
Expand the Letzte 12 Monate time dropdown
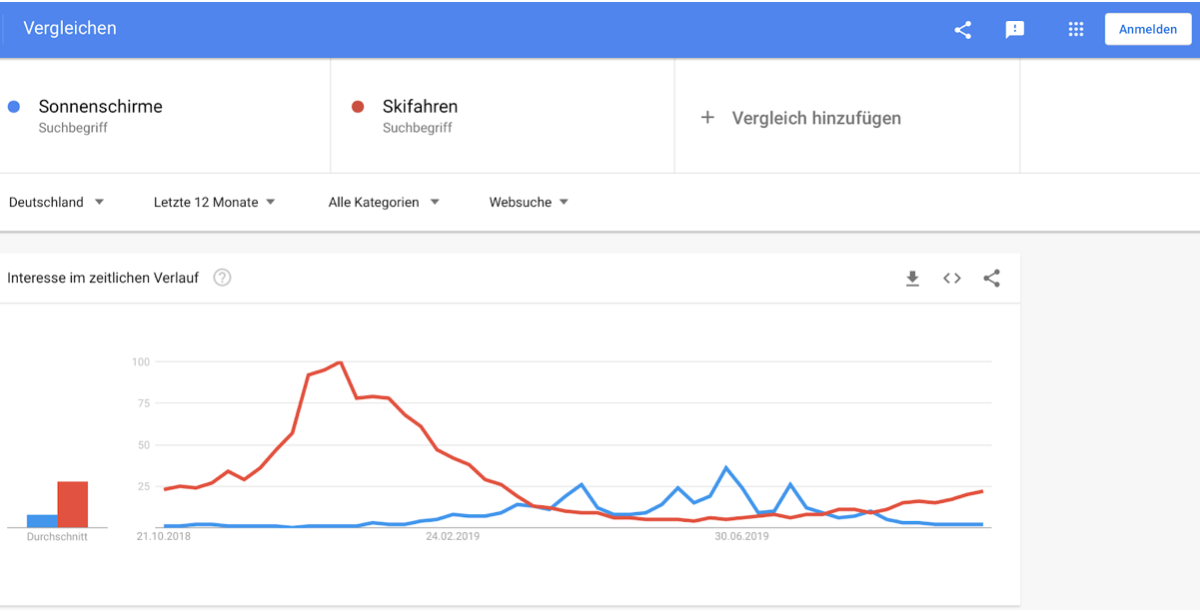click(215, 202)
